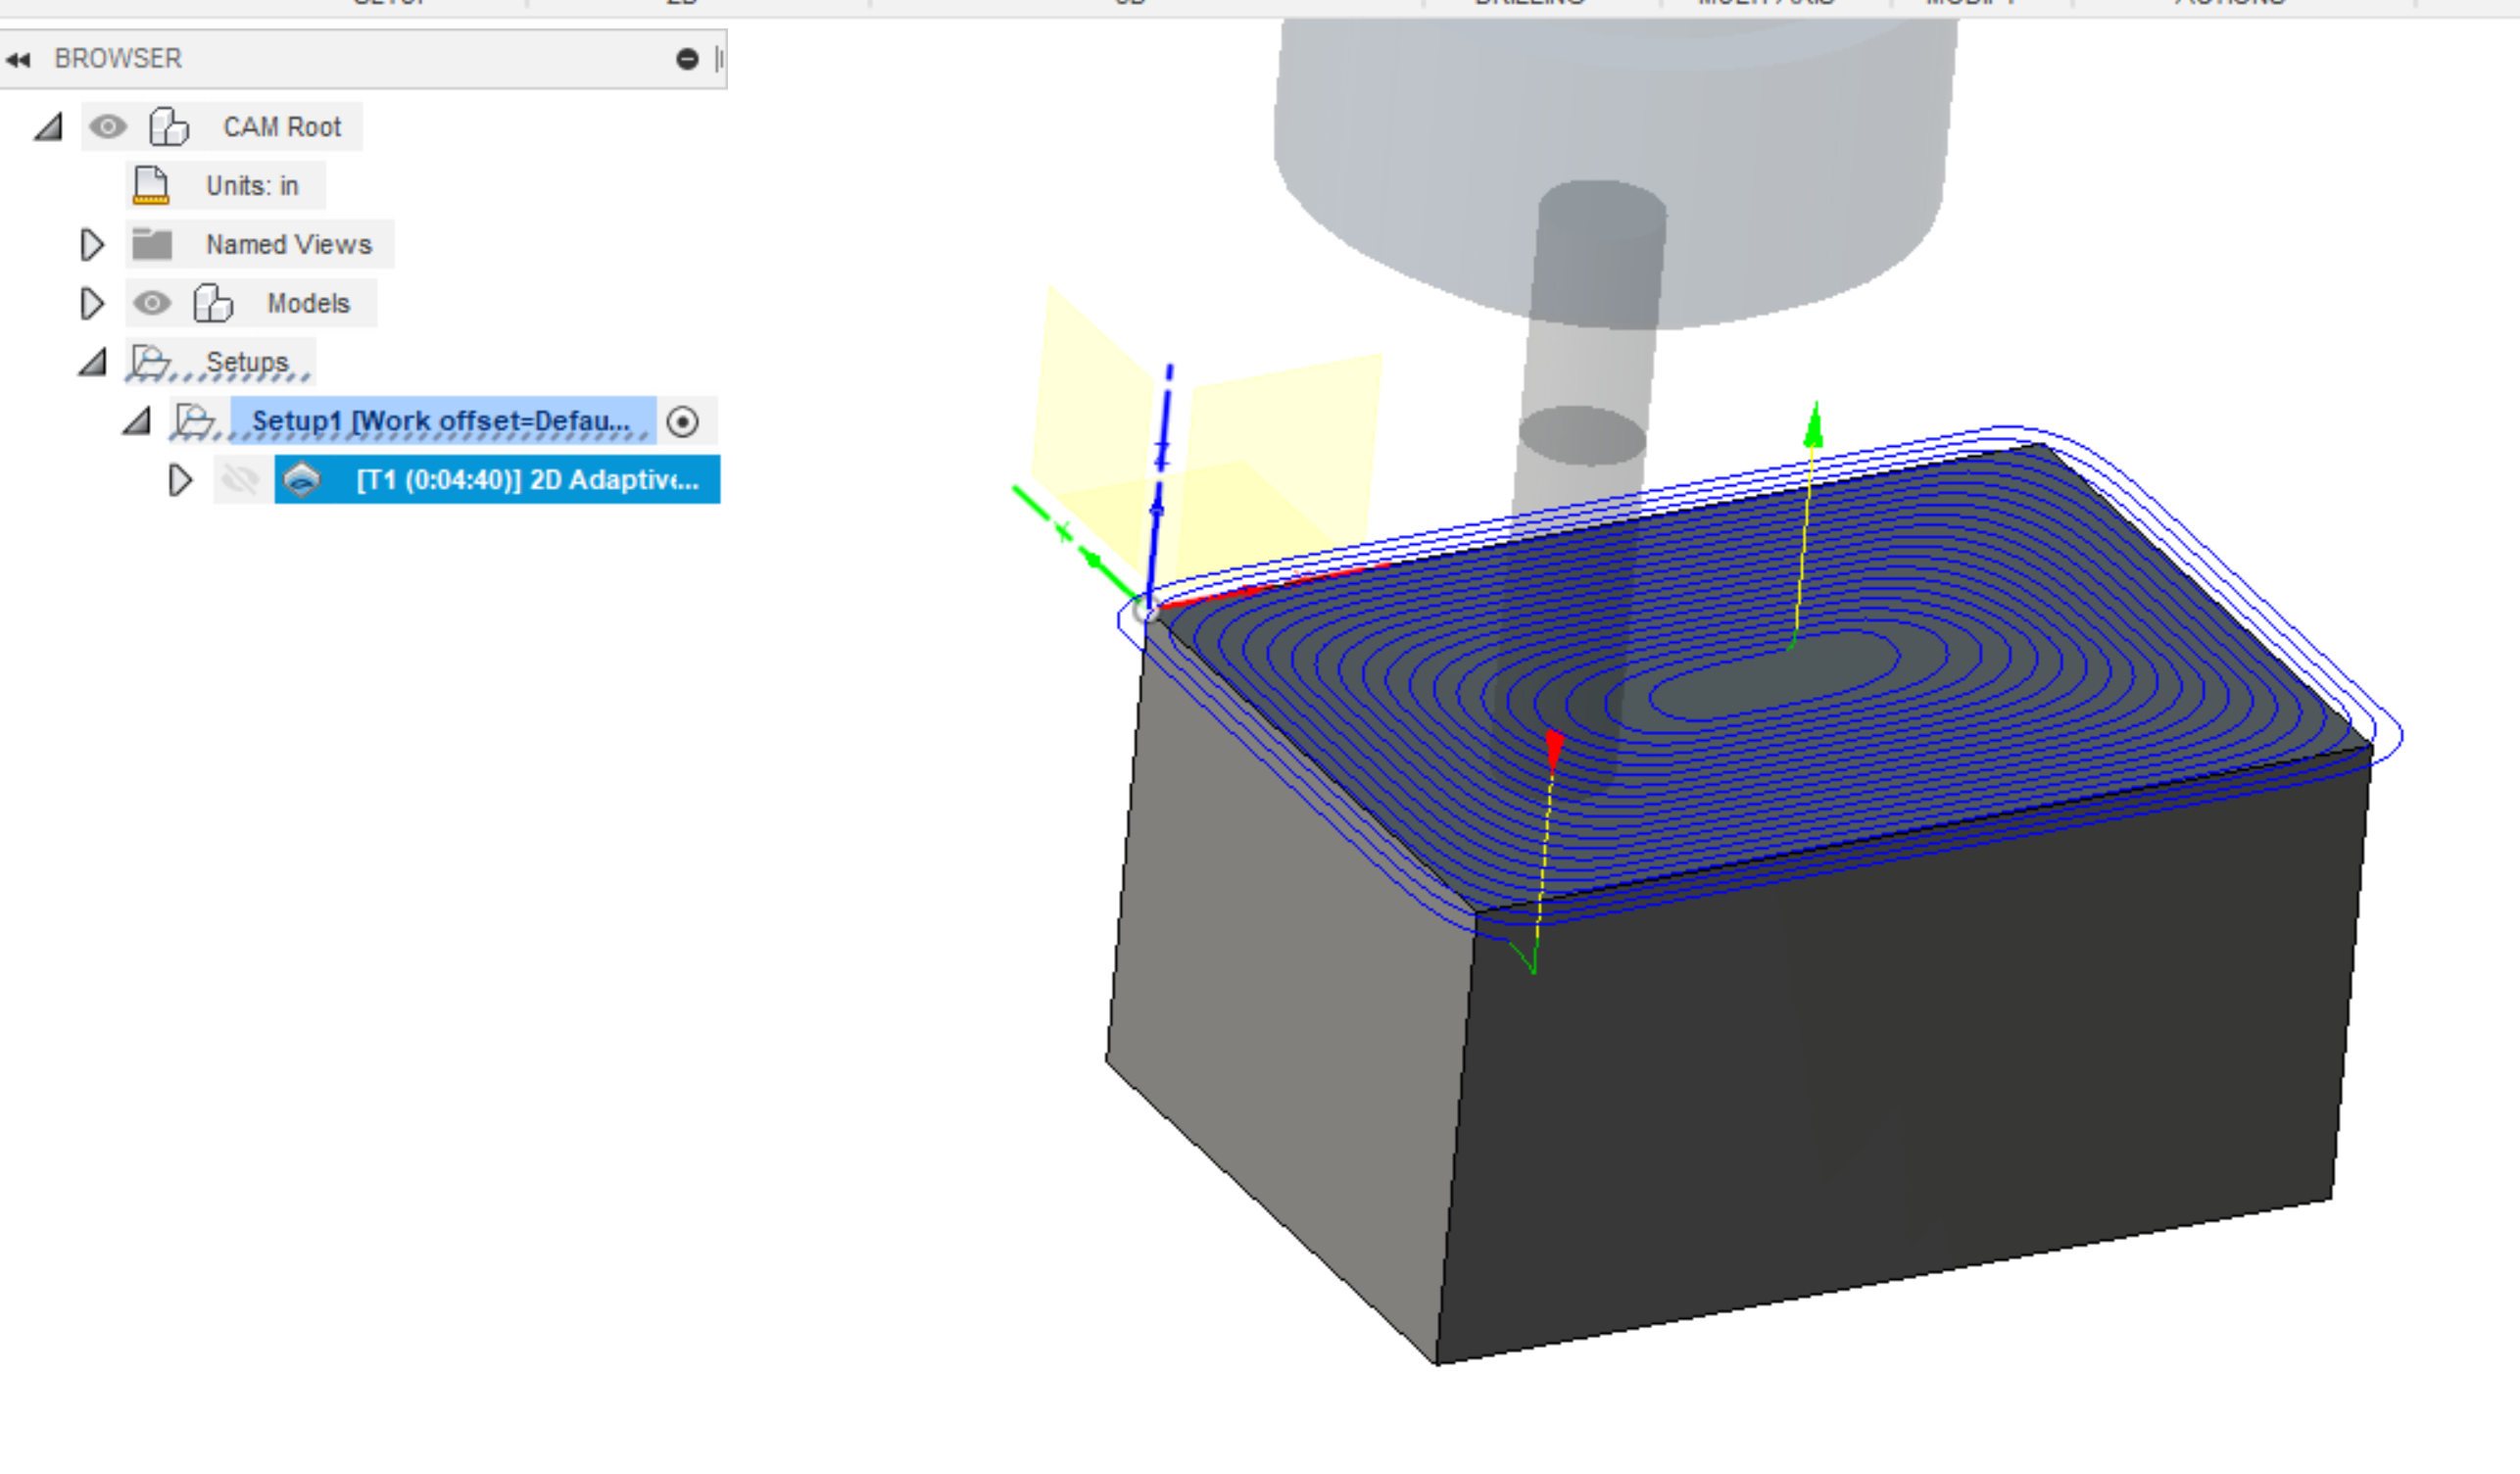Select the CAM Root label
The width and height of the screenshot is (2520, 1474).
pos(282,127)
